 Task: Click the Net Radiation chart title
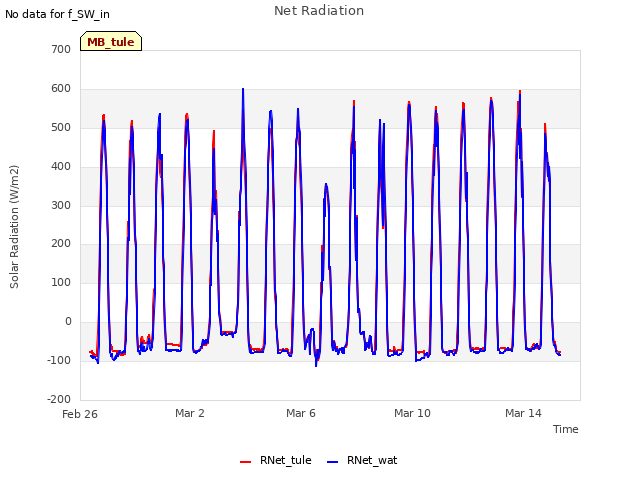319,11
